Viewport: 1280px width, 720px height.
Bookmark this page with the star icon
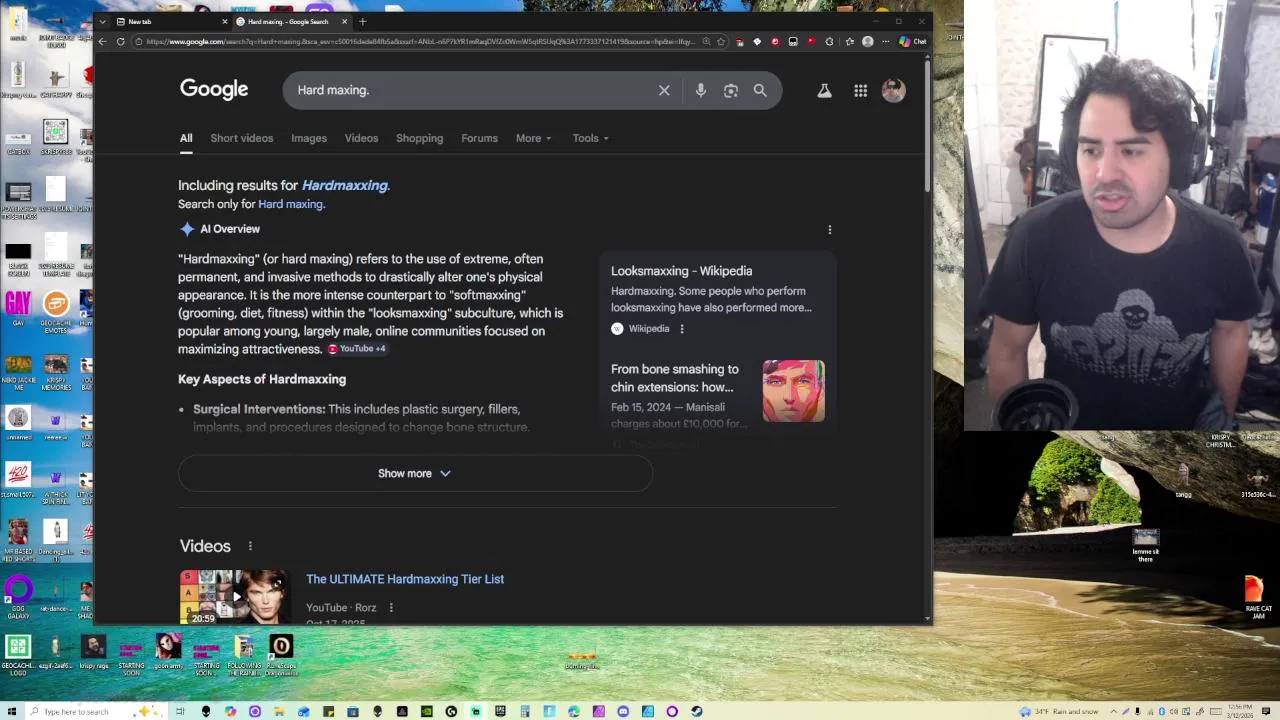[721, 41]
